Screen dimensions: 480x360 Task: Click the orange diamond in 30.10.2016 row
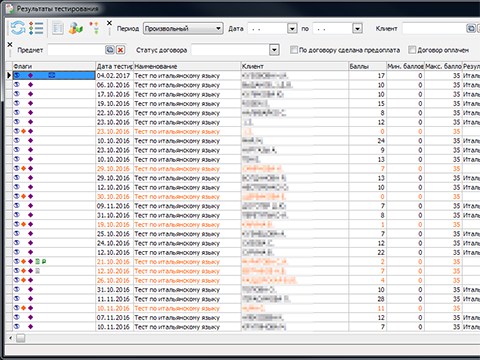point(23,196)
